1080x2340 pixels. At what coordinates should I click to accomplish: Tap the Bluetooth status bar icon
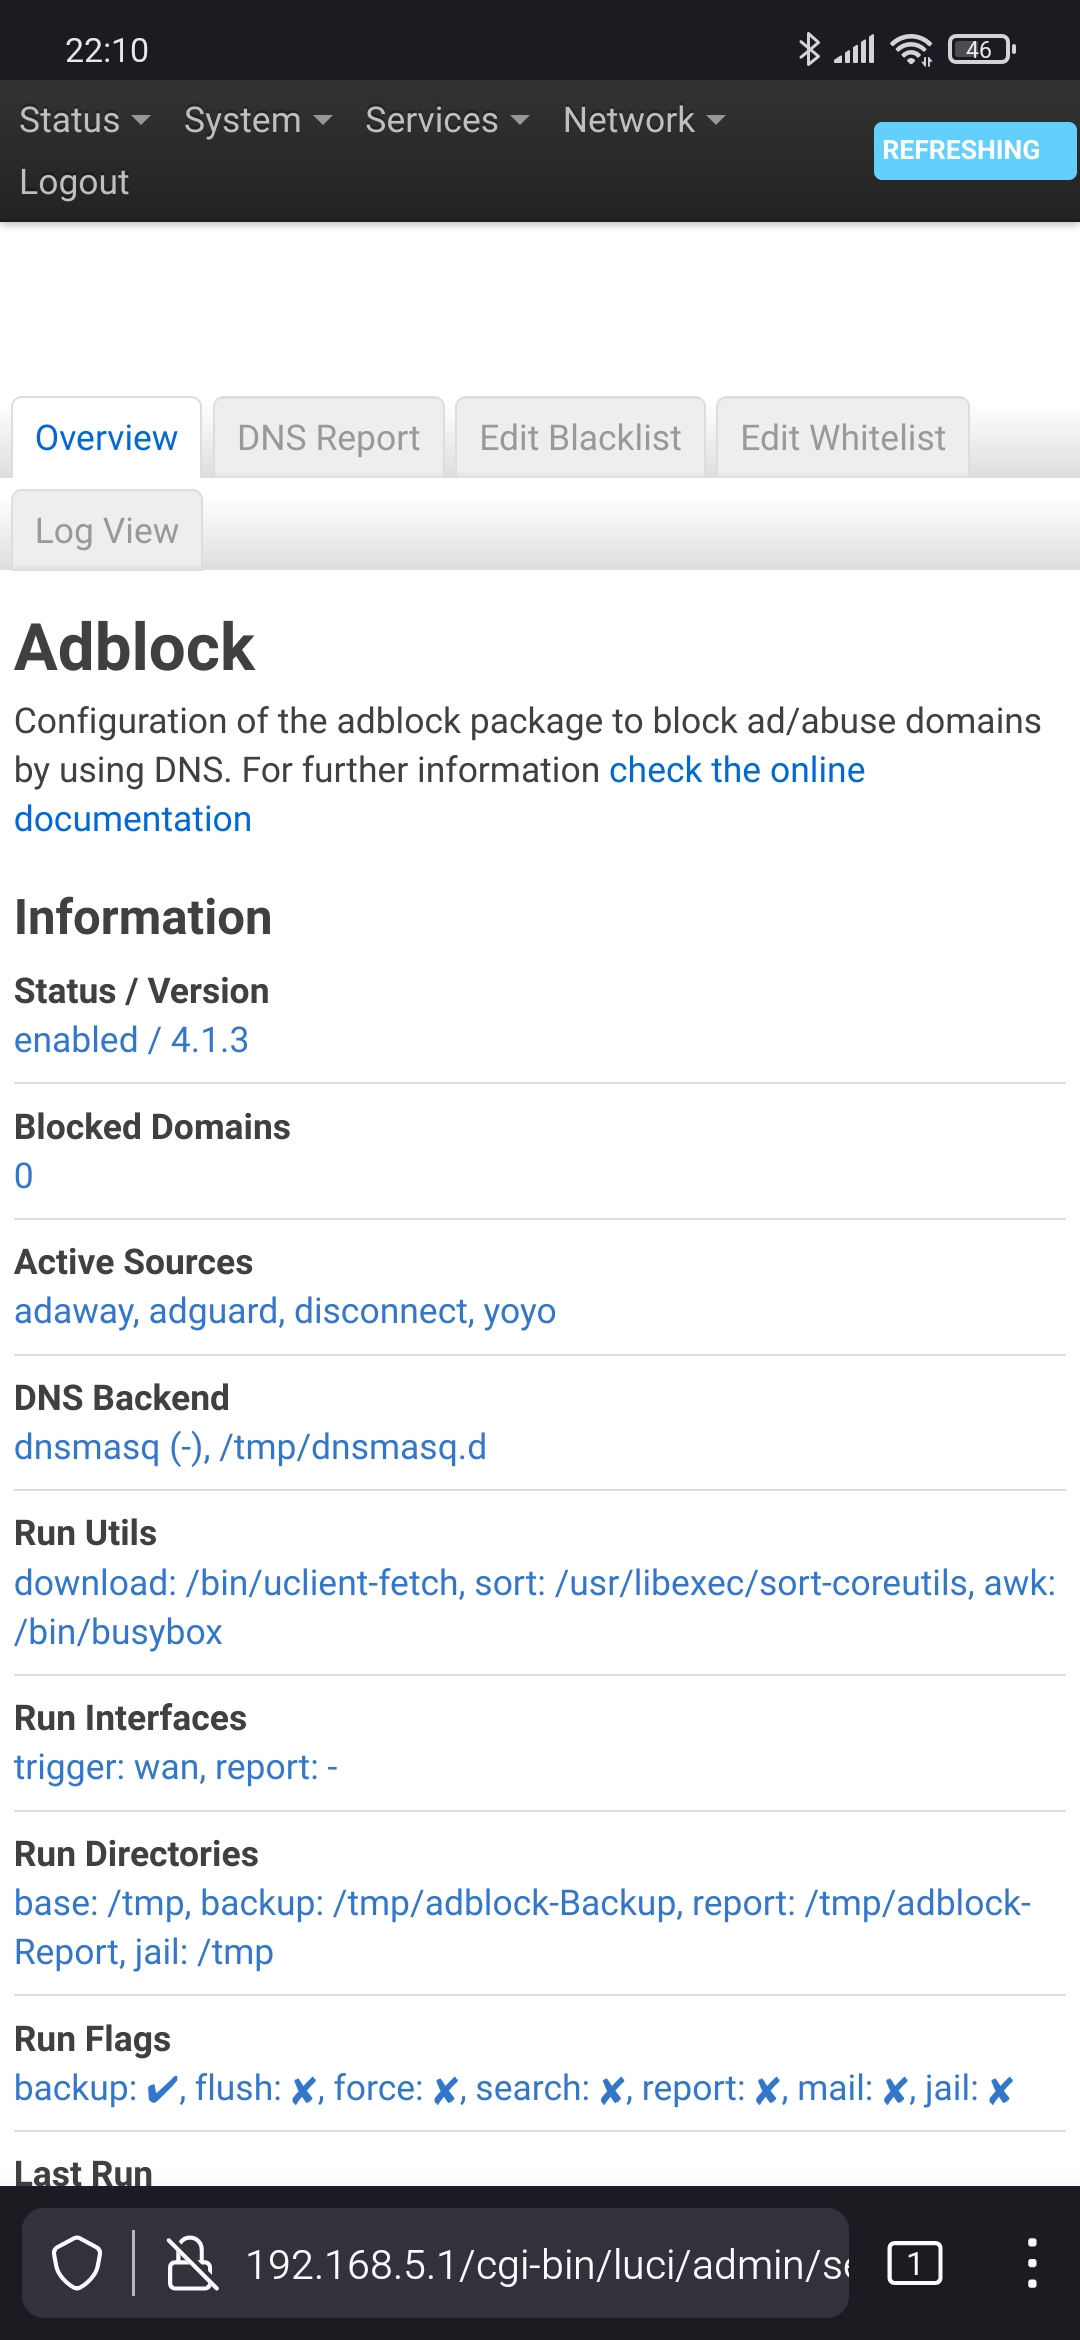point(809,49)
